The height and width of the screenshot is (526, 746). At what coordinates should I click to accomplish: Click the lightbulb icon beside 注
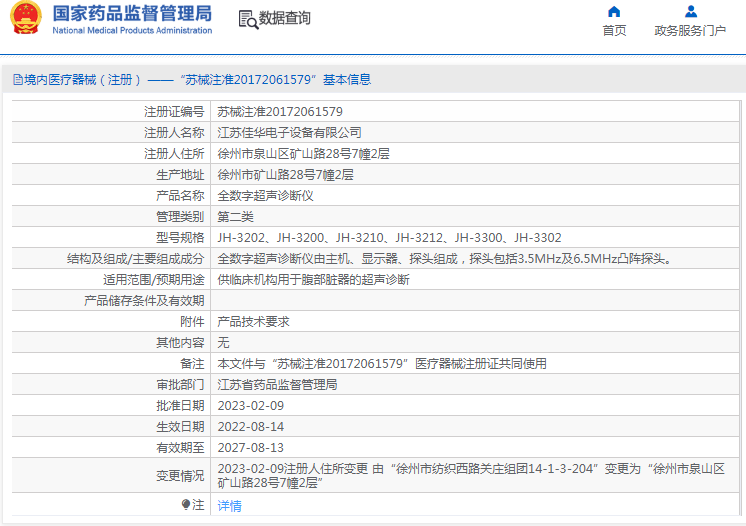click(186, 504)
